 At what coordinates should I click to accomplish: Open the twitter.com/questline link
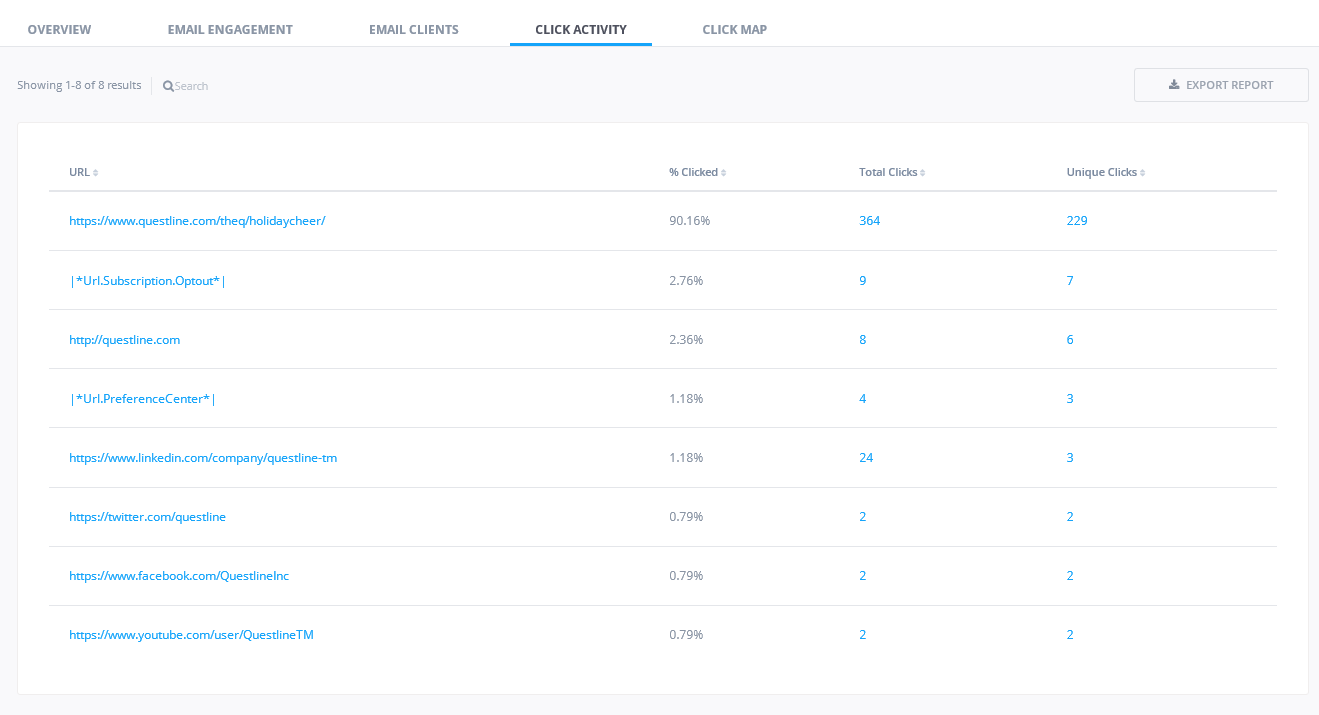point(147,517)
